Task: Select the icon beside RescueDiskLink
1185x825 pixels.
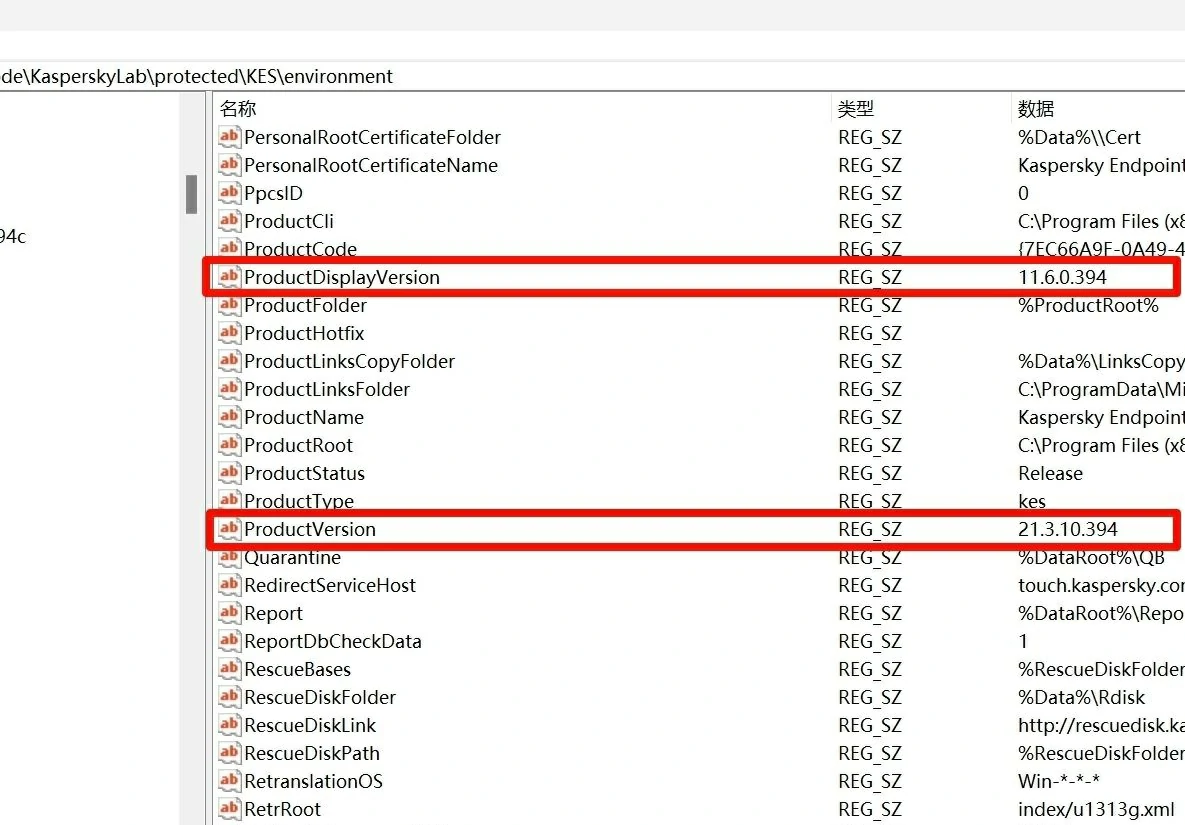Action: 229,725
